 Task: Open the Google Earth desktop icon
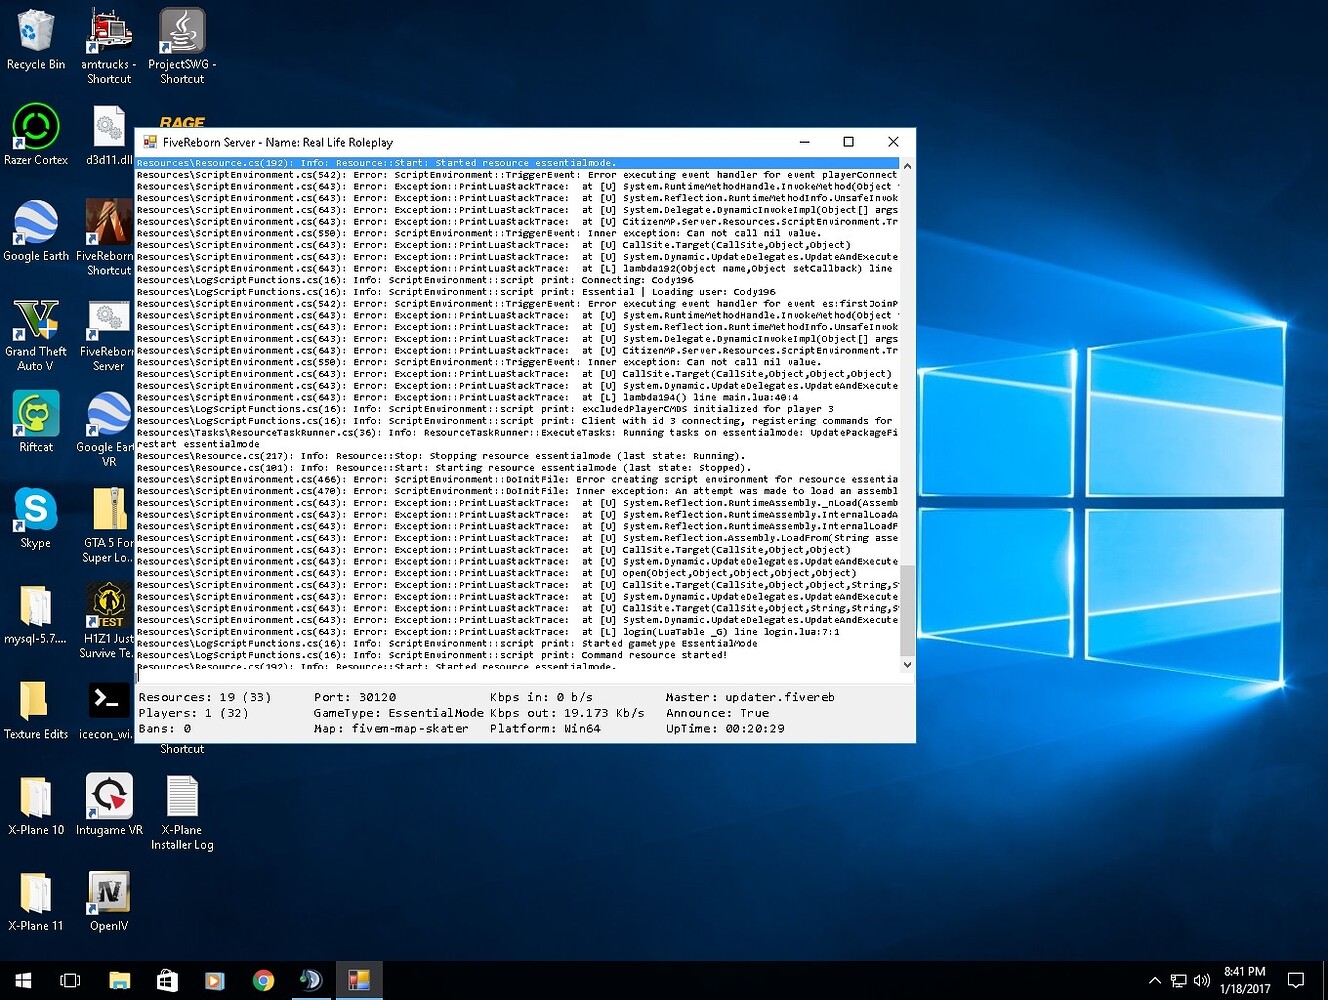[36, 231]
